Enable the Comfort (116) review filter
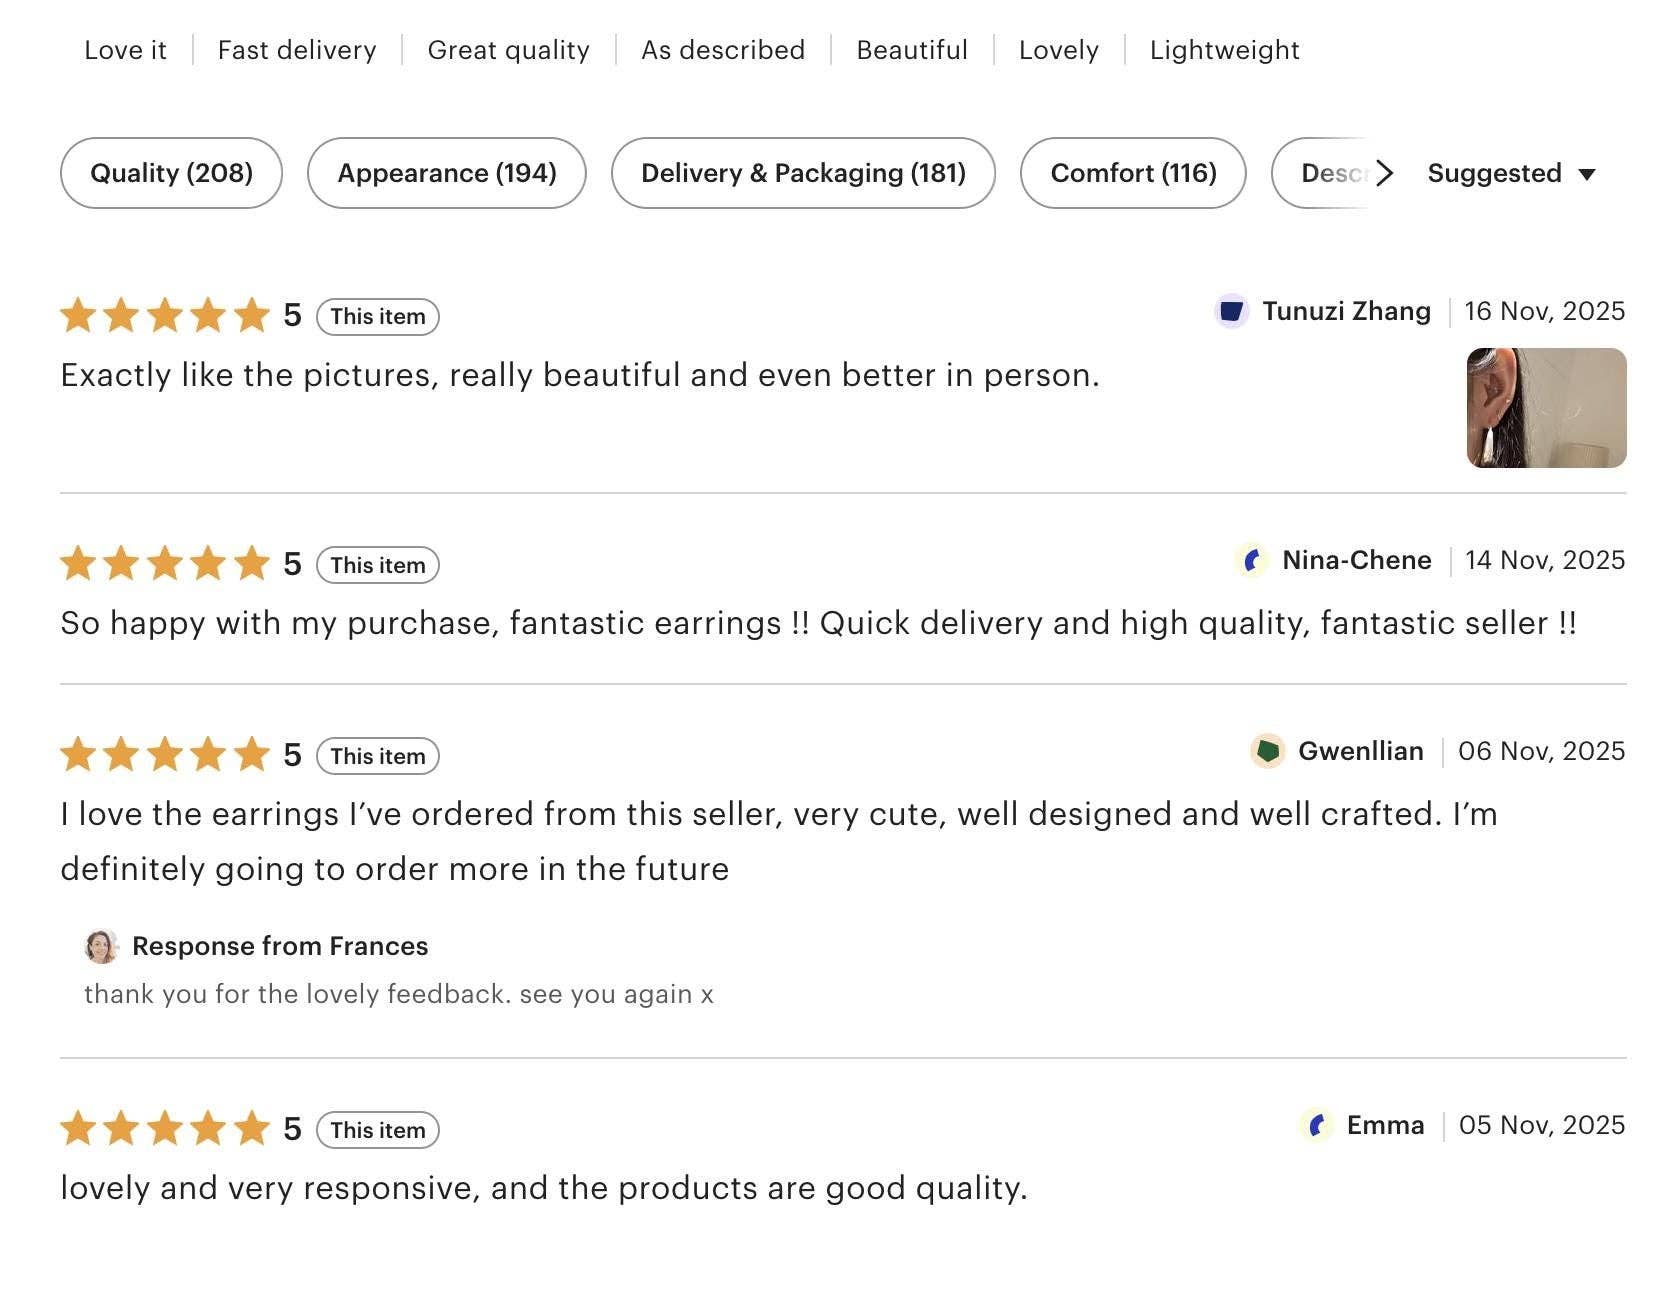The height and width of the screenshot is (1292, 1666). pos(1132,172)
